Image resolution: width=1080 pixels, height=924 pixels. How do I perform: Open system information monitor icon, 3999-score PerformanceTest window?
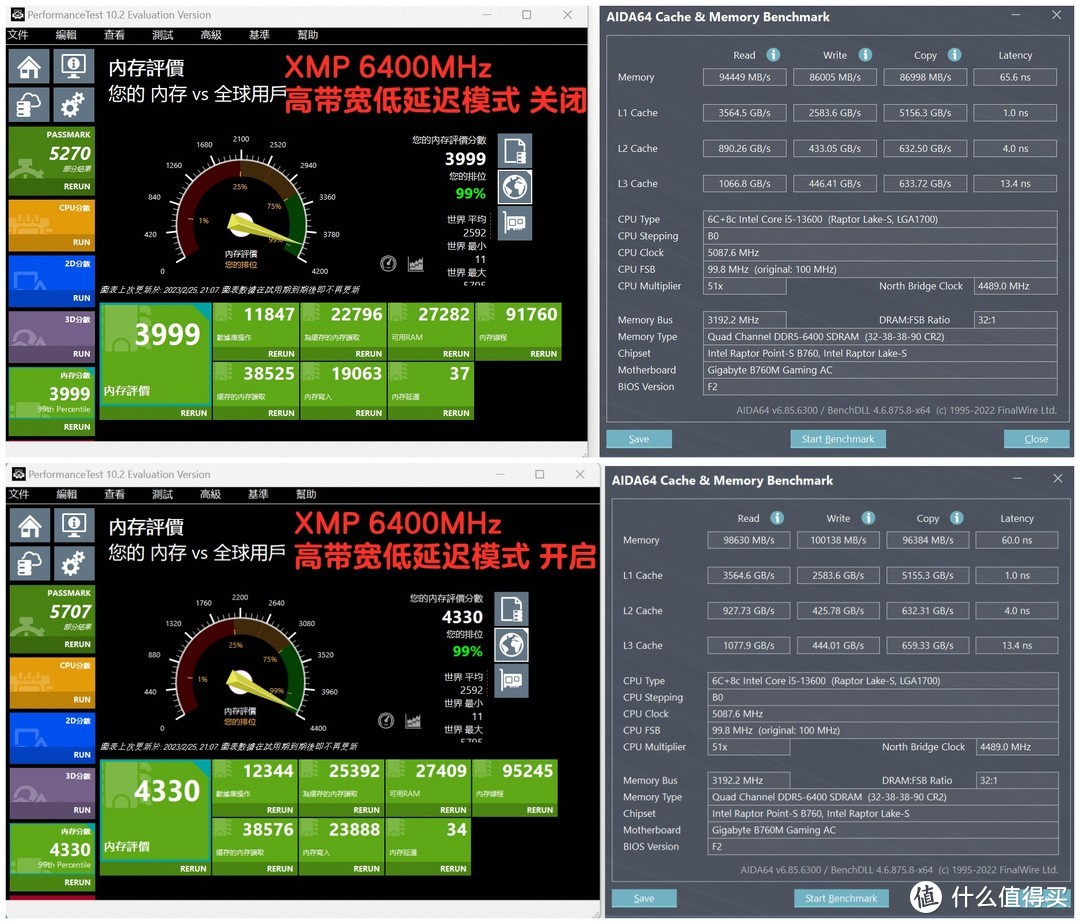point(73,67)
